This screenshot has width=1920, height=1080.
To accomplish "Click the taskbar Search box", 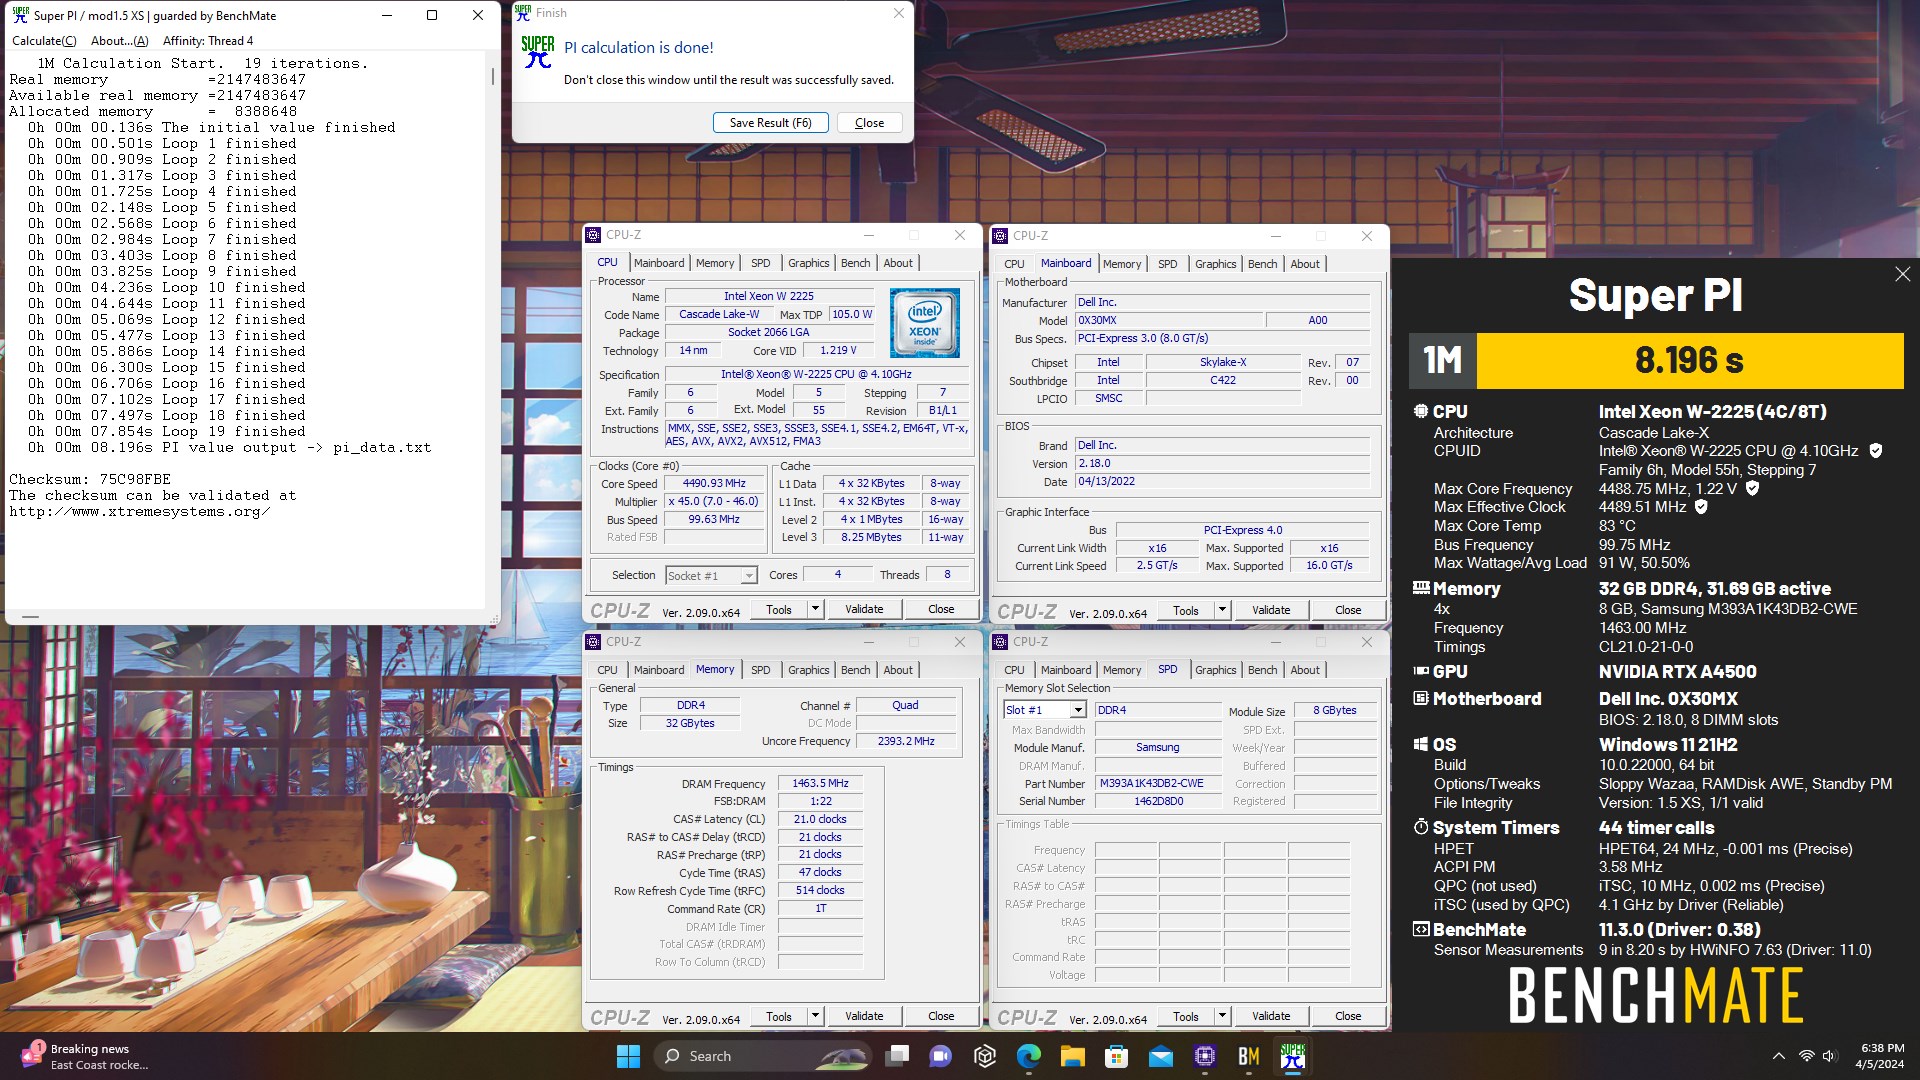I will (x=761, y=1056).
